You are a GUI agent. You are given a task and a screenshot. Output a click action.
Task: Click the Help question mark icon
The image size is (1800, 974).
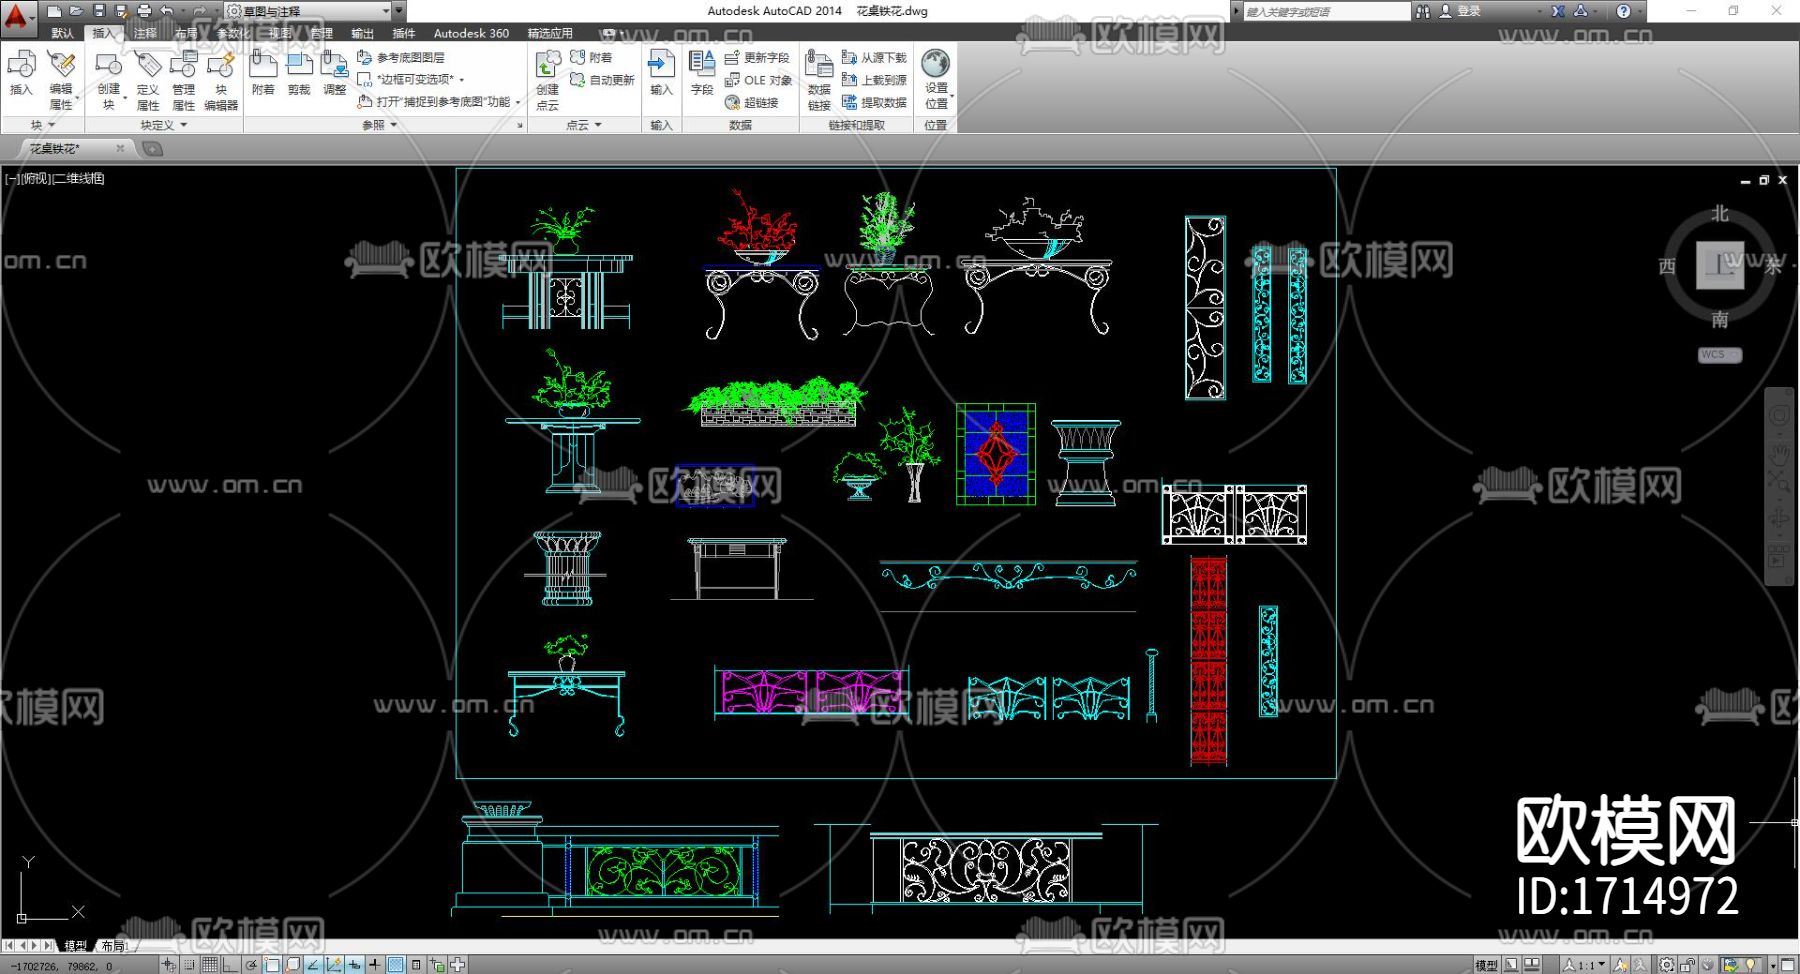(x=1623, y=11)
